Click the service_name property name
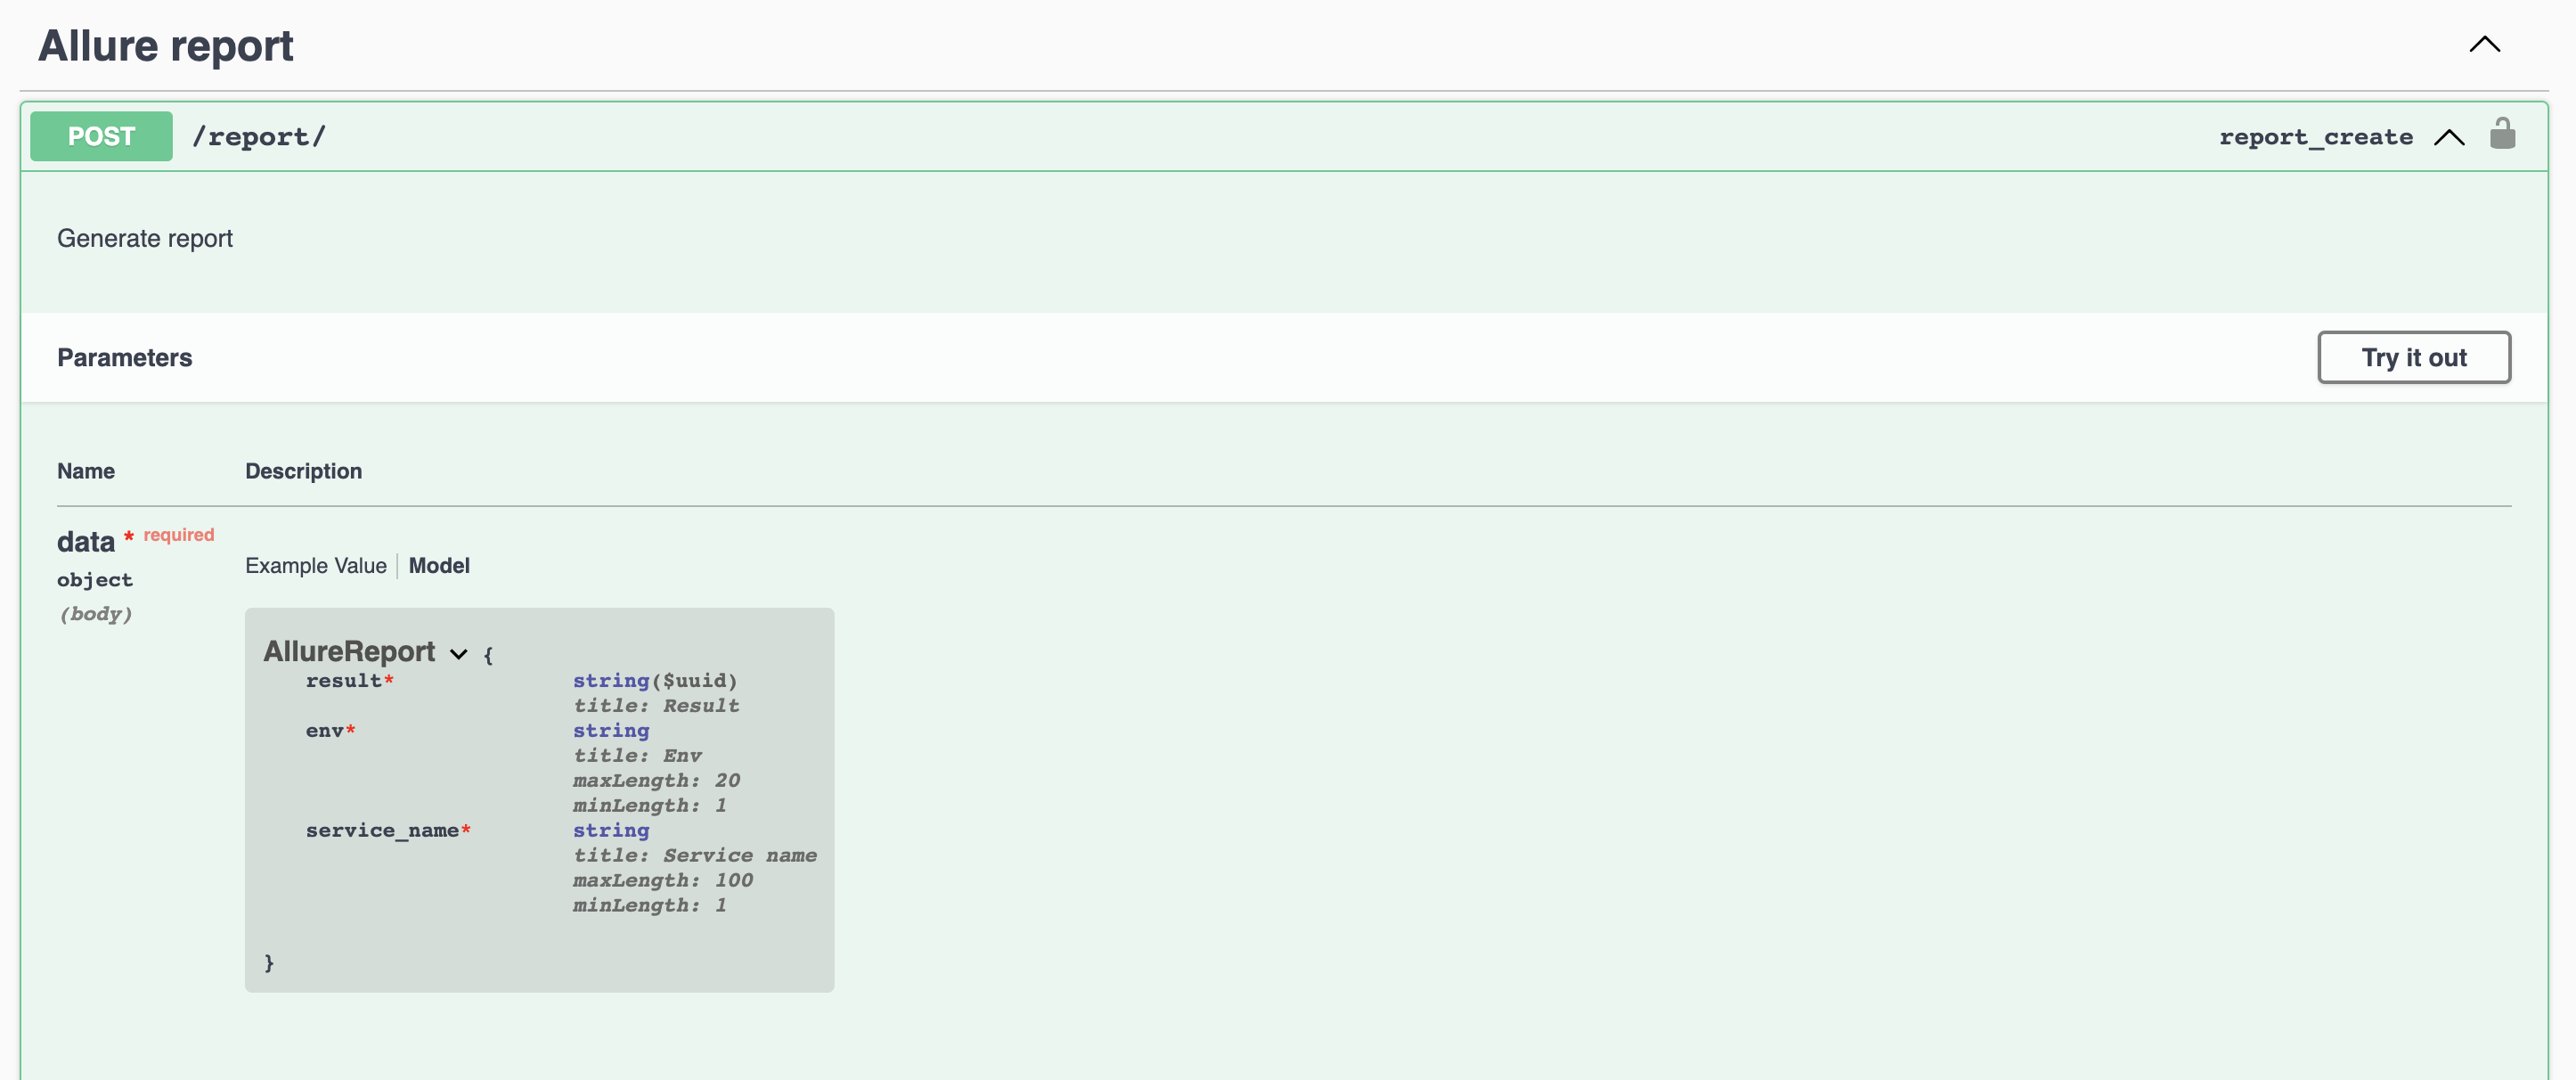Viewport: 2576px width, 1080px height. point(381,831)
